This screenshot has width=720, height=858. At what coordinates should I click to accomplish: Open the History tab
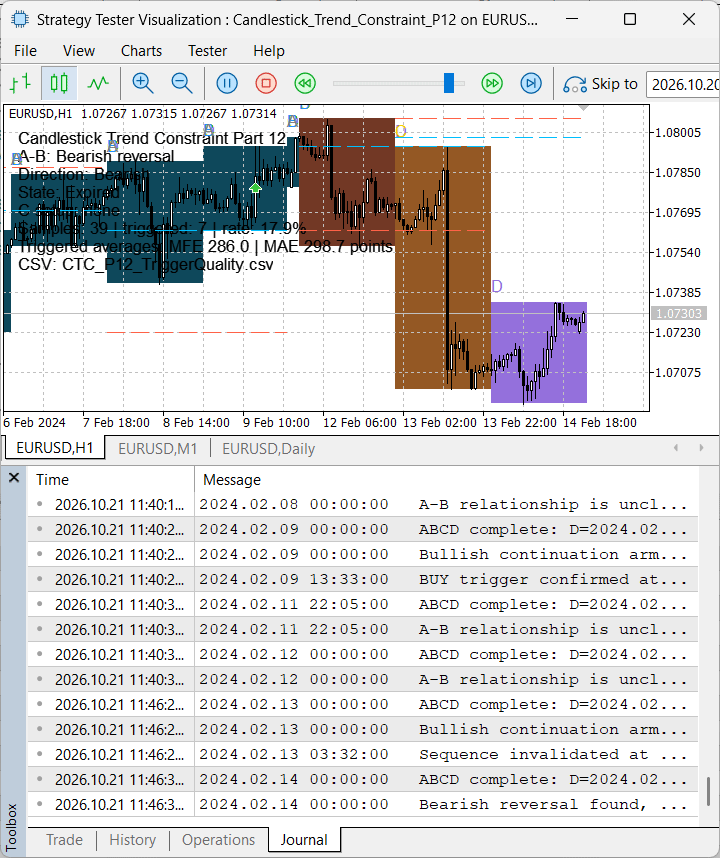(132, 839)
